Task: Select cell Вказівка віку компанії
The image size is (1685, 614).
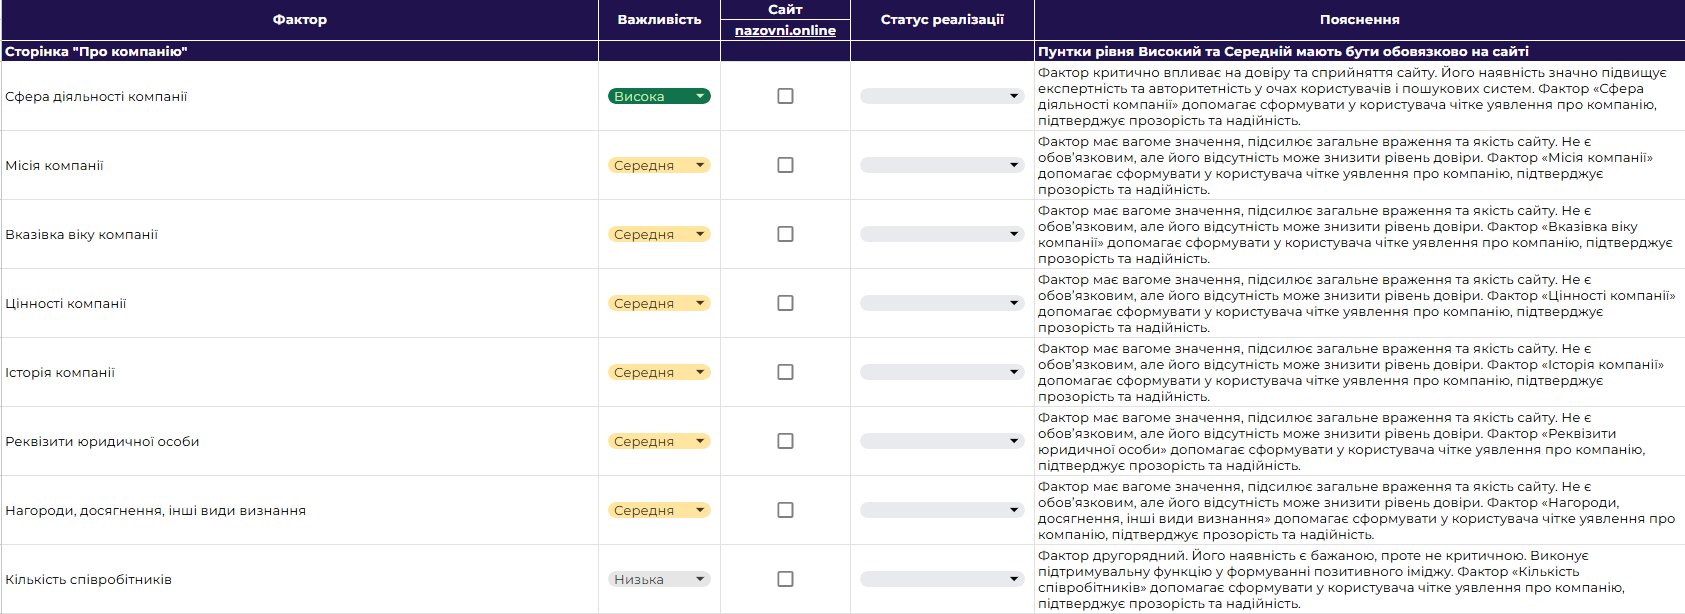Action: (x=299, y=234)
